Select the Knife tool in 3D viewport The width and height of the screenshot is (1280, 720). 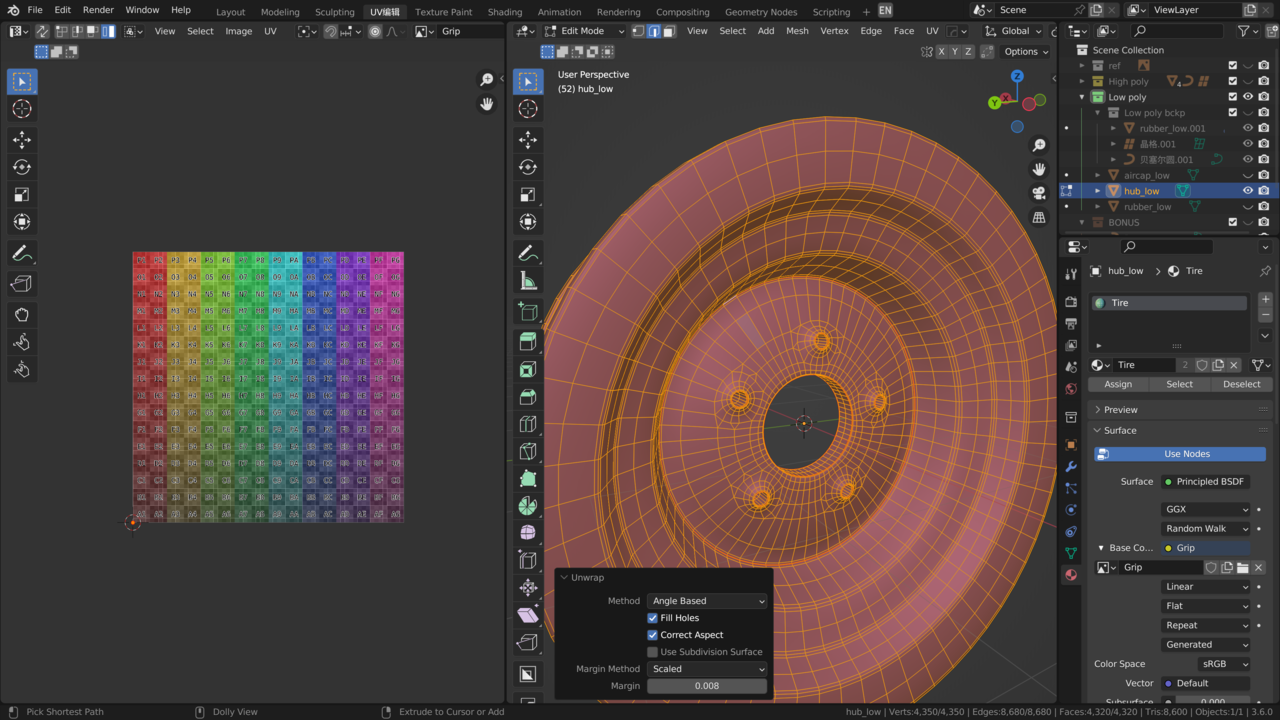pos(528,451)
